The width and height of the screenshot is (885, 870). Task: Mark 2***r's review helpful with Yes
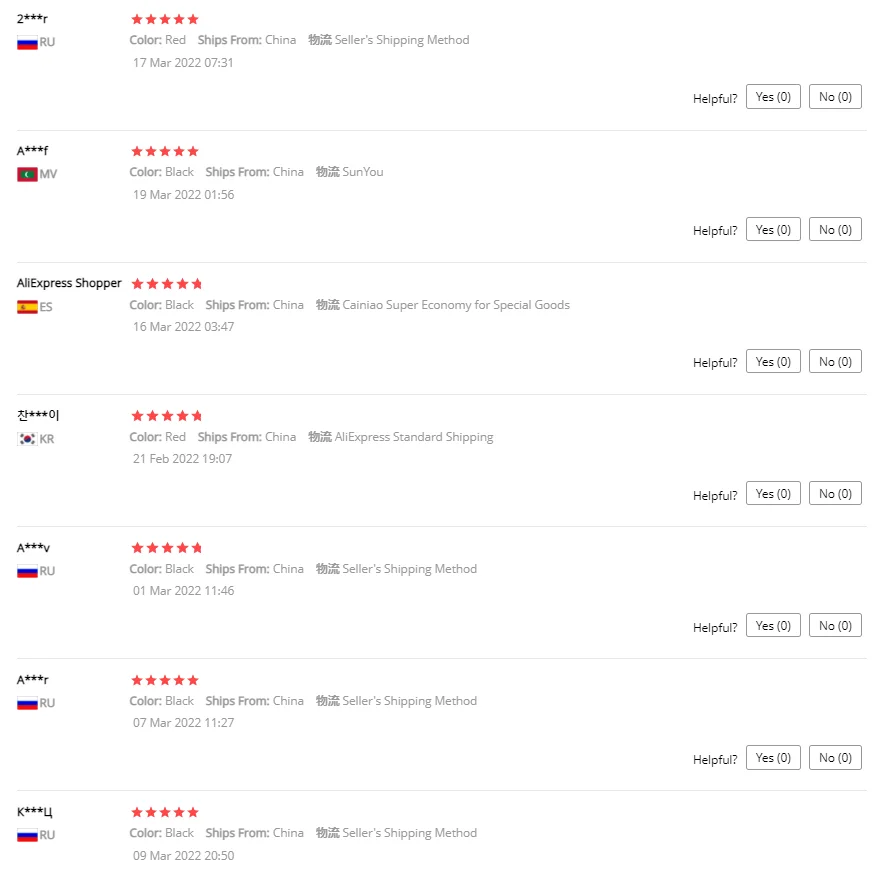[773, 97]
